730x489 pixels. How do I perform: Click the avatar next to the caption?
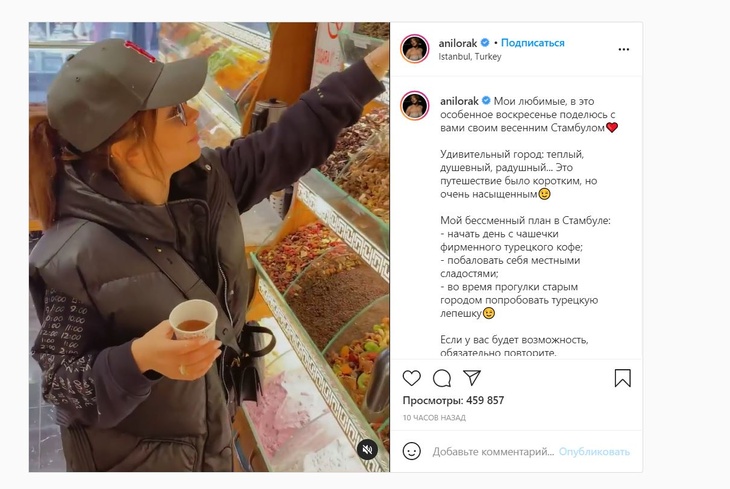[x=414, y=106]
